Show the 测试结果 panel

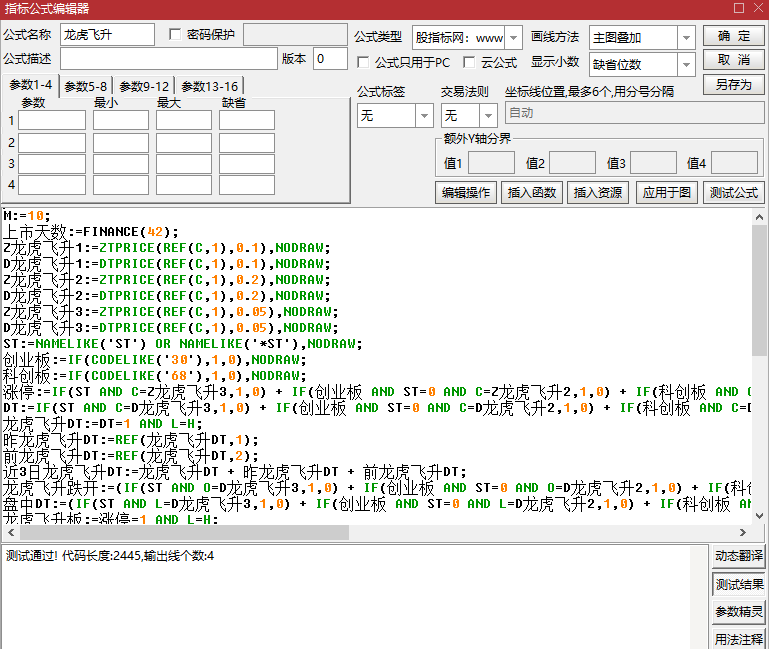(739, 585)
